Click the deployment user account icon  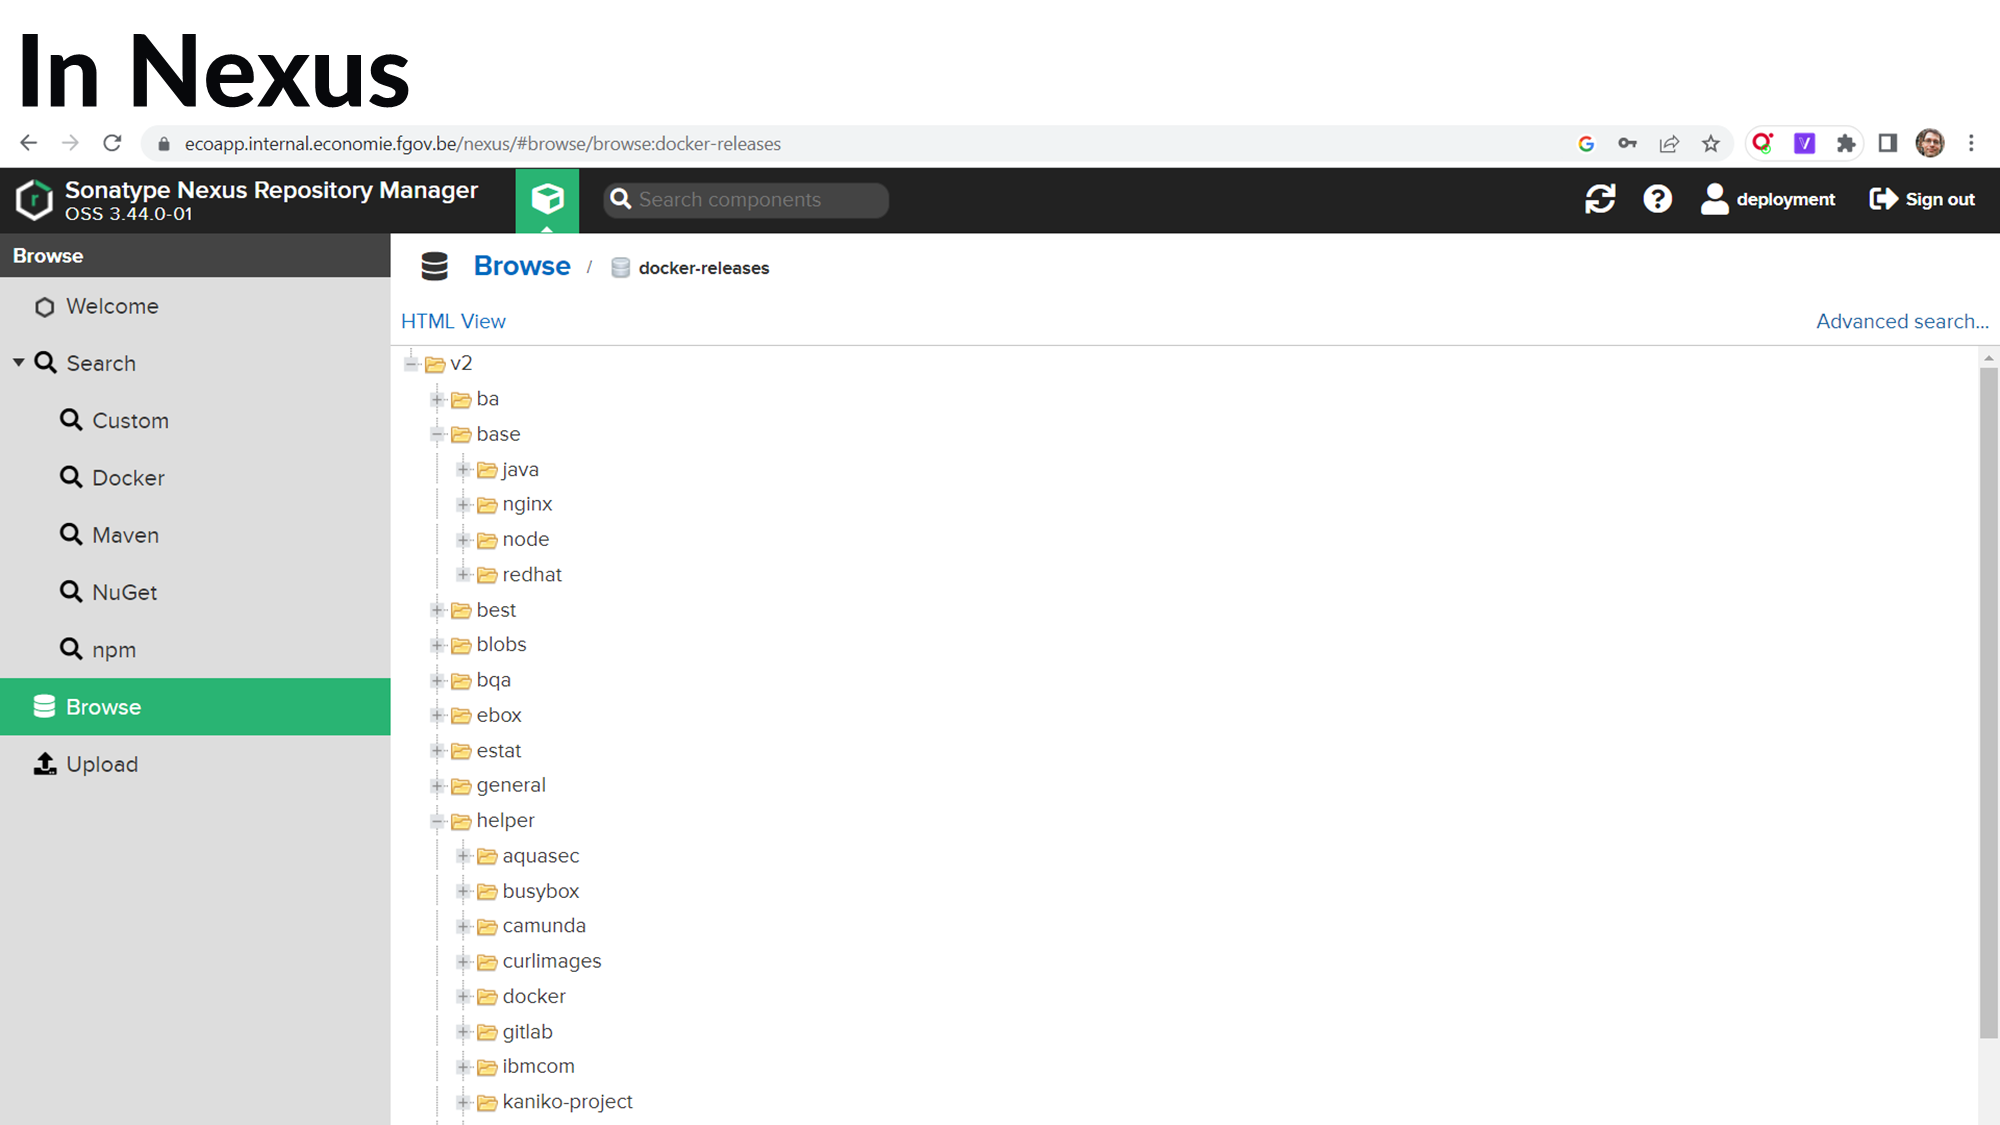(x=1714, y=199)
